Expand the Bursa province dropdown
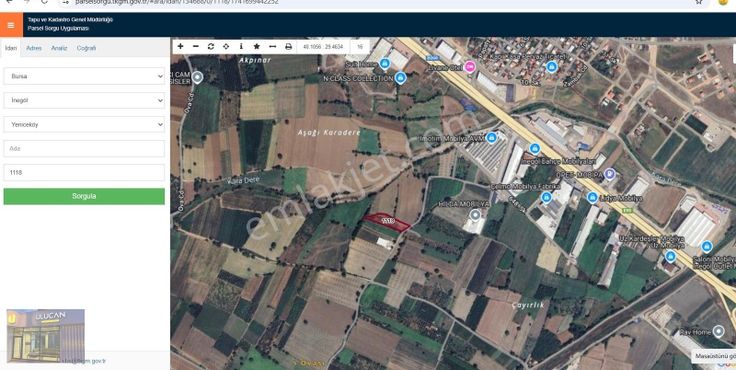736x370 pixels. pyautogui.click(x=84, y=76)
